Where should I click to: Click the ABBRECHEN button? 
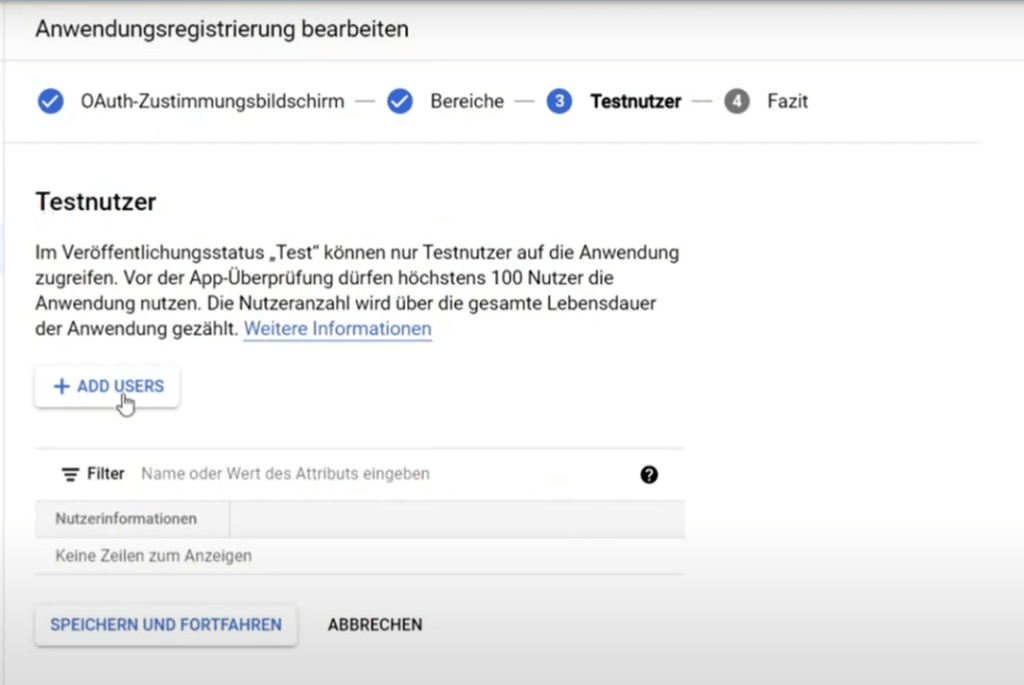[375, 625]
